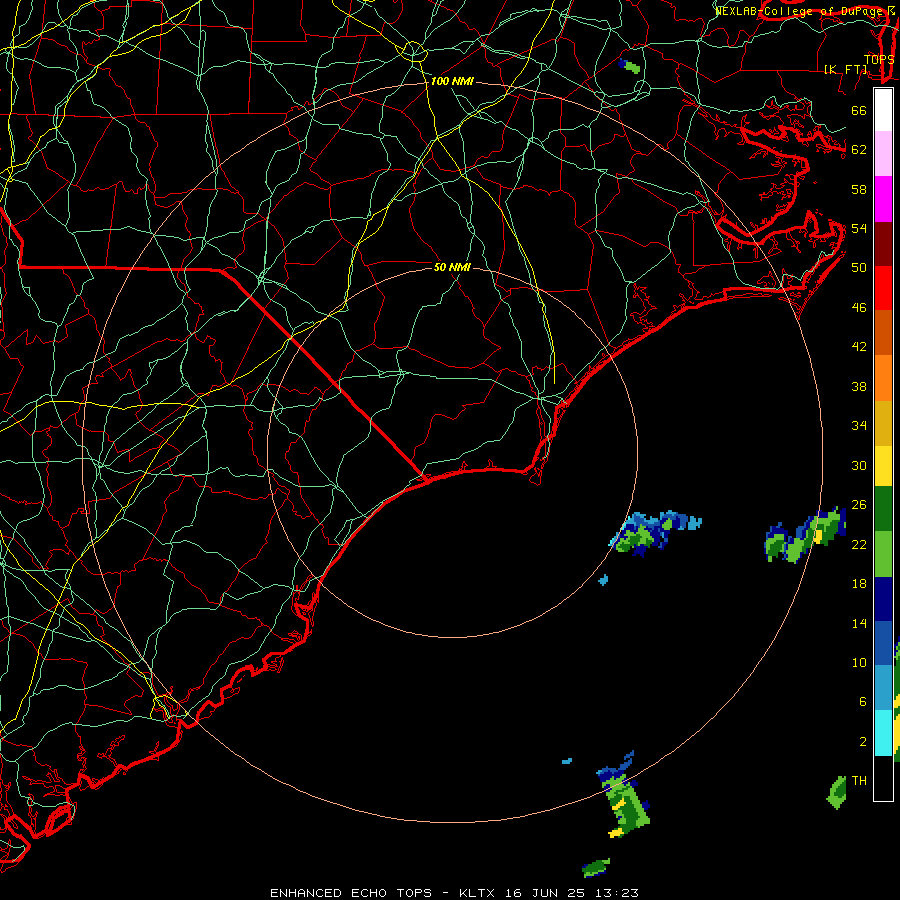
Task: Click the legend value "10"
Action: (x=859, y=662)
